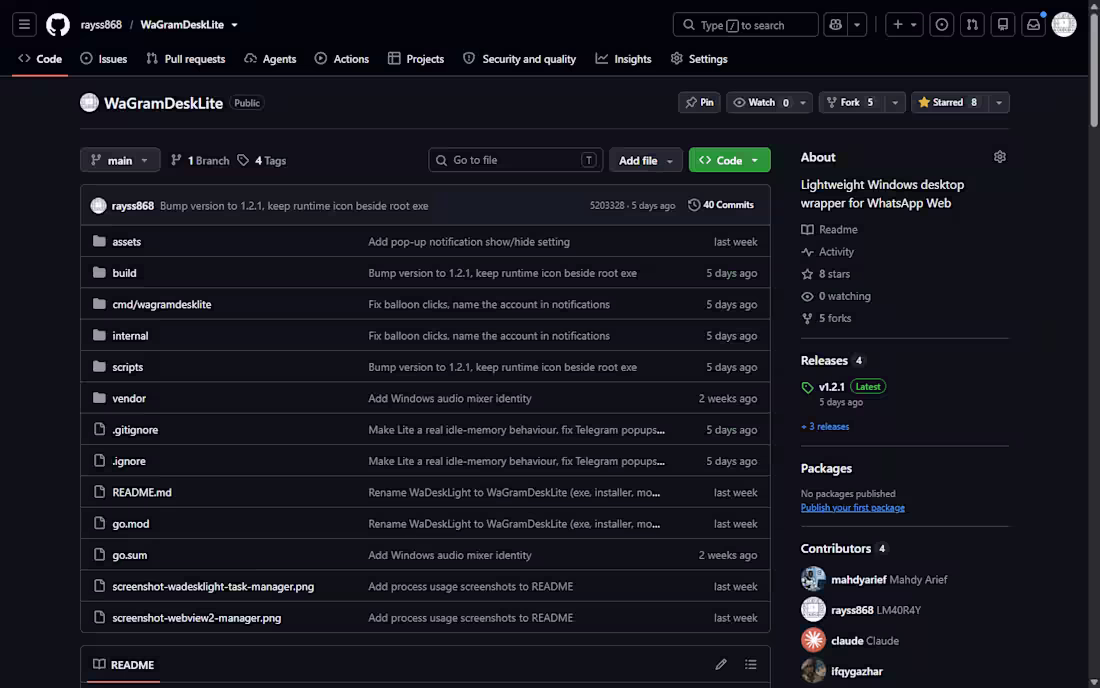Open the claude contributor avatar
Viewport: 1100px width, 688px height.
[813, 640]
